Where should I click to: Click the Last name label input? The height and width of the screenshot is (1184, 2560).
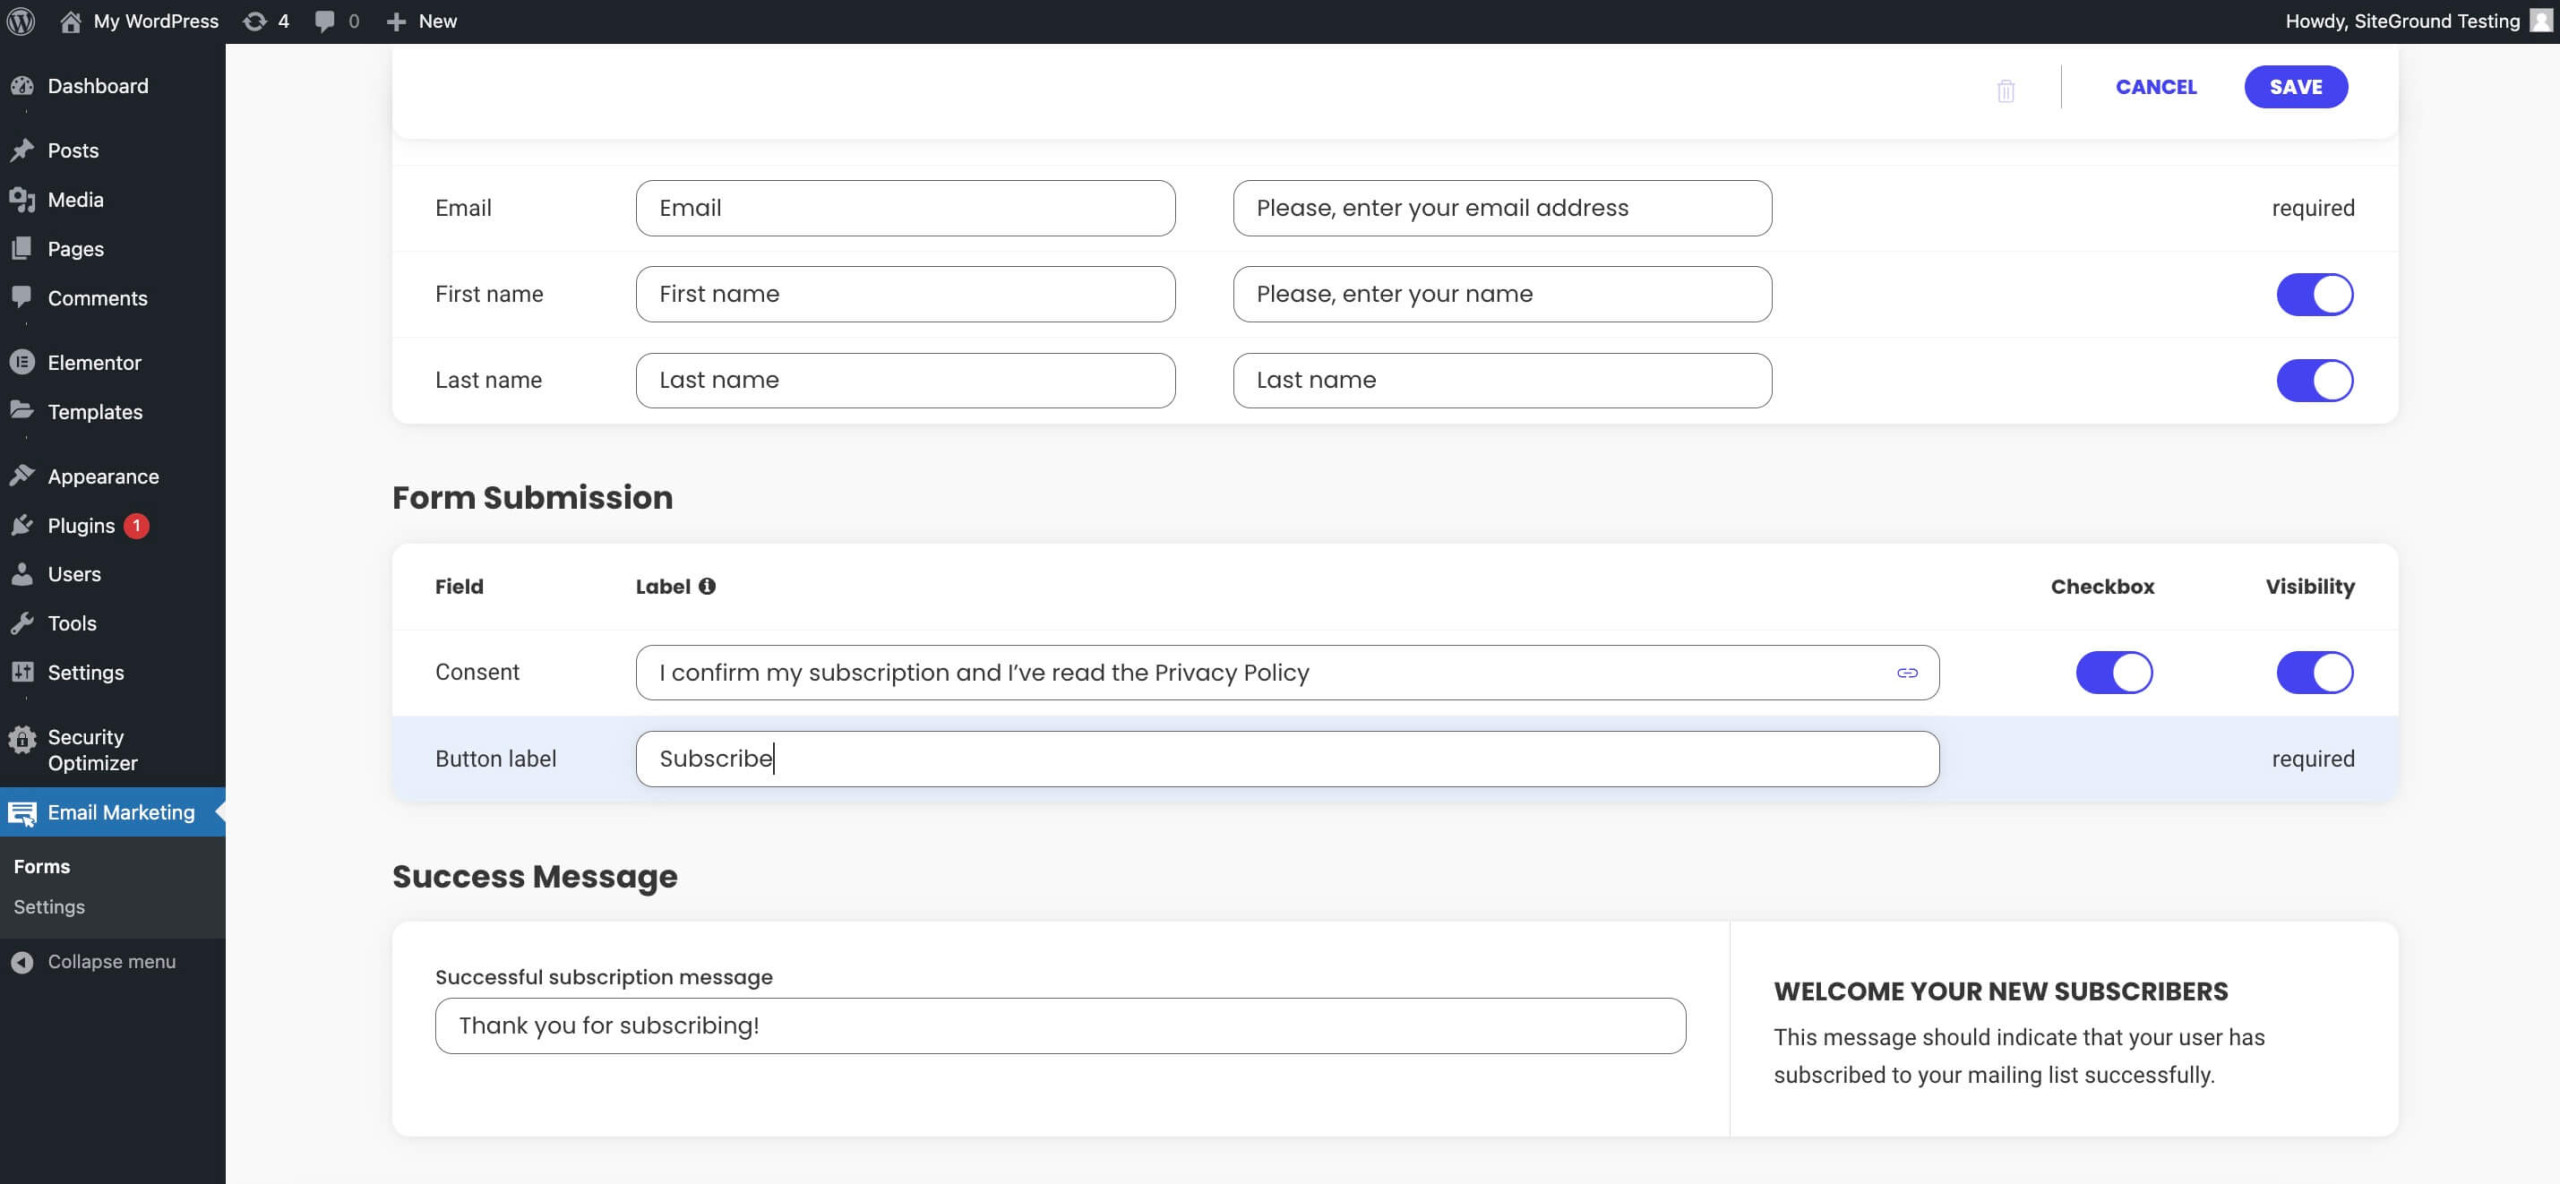[905, 380]
